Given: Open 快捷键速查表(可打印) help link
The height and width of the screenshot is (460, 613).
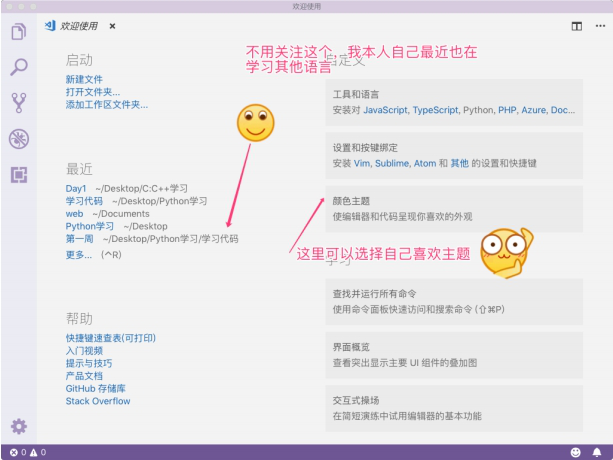Looking at the screenshot, I should click(x=111, y=338).
